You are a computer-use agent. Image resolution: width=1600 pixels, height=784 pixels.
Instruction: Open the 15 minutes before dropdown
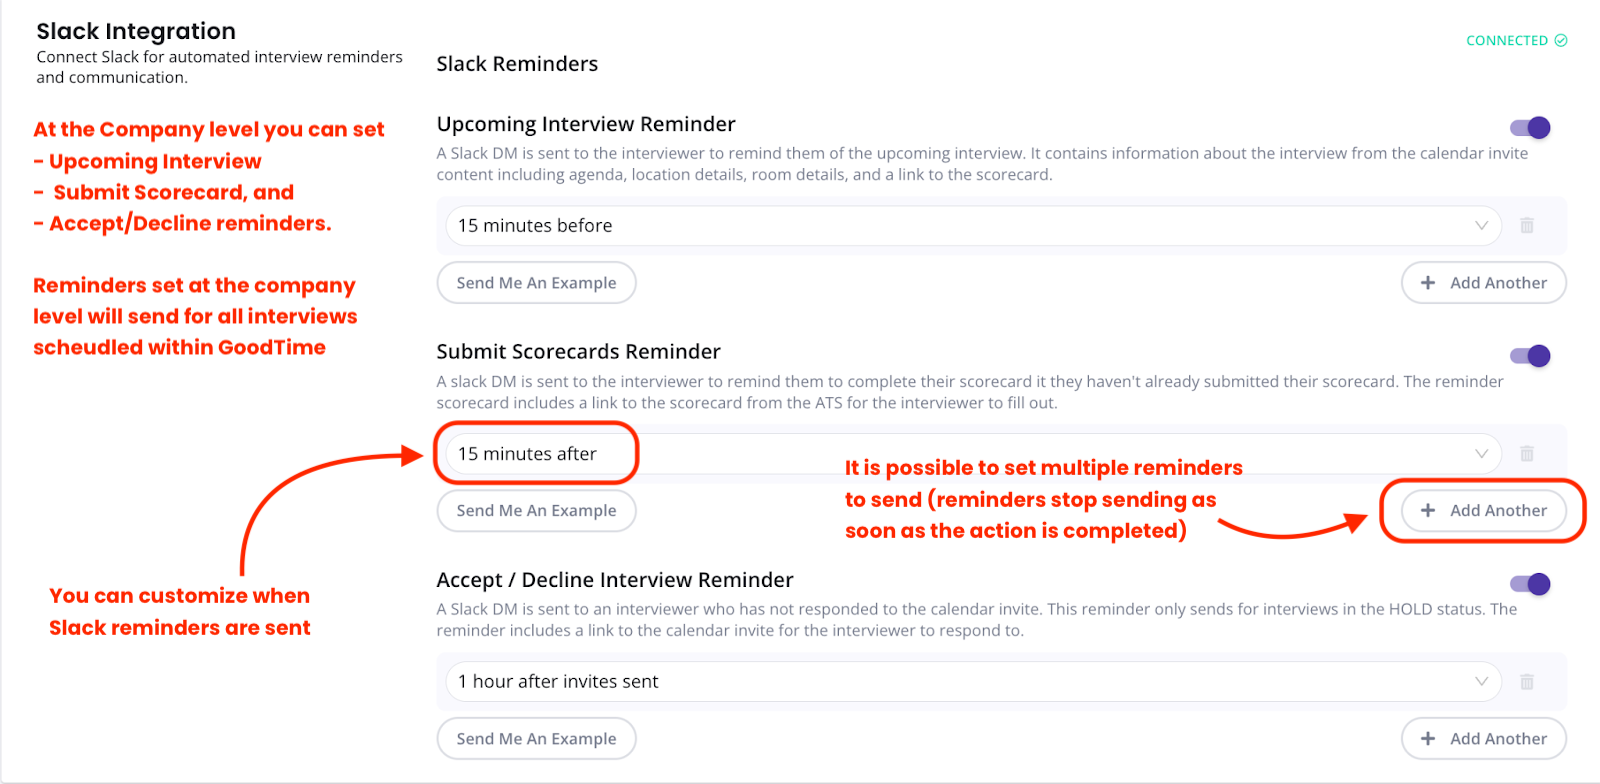coord(972,226)
